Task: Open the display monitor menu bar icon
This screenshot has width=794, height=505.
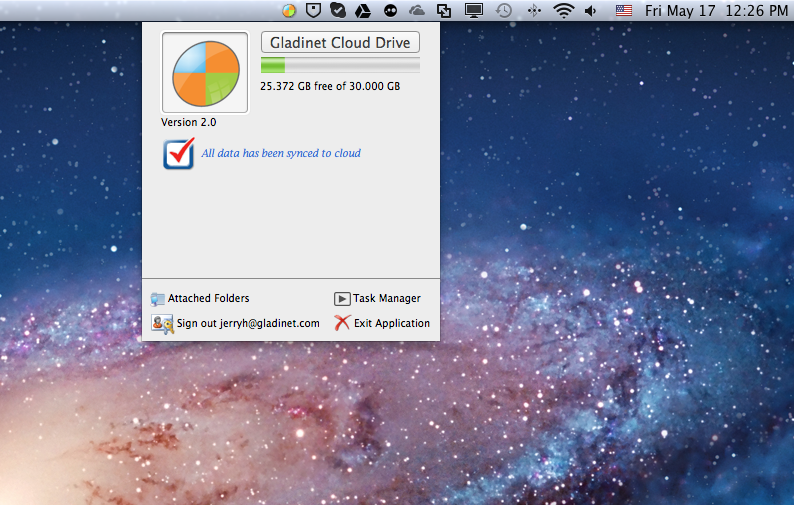Action: [474, 11]
